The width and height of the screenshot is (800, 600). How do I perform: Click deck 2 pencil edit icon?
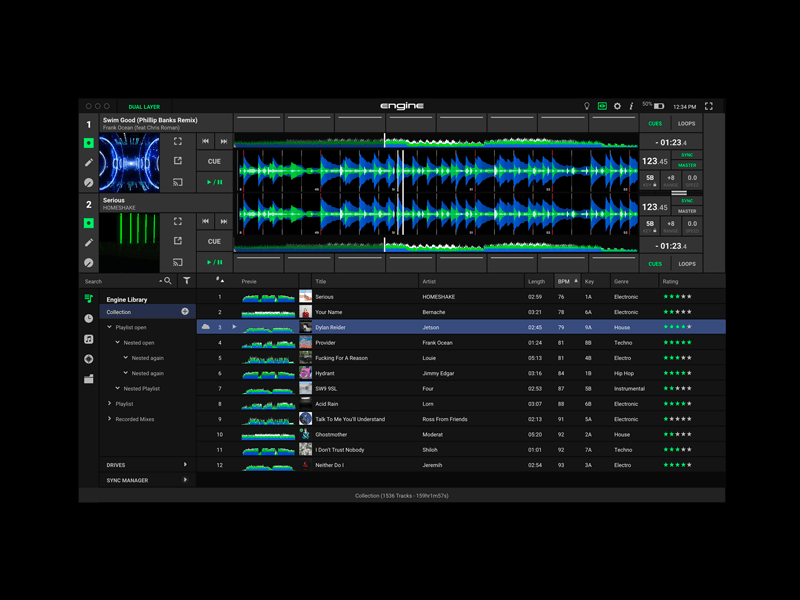89,242
